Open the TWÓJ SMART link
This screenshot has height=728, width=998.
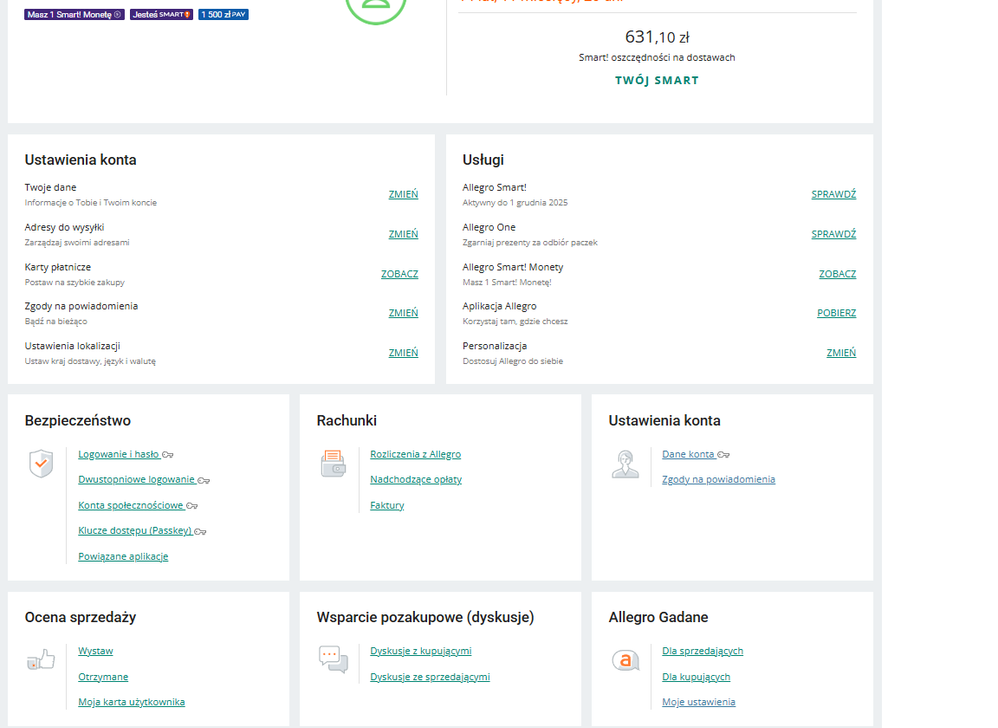[657, 80]
